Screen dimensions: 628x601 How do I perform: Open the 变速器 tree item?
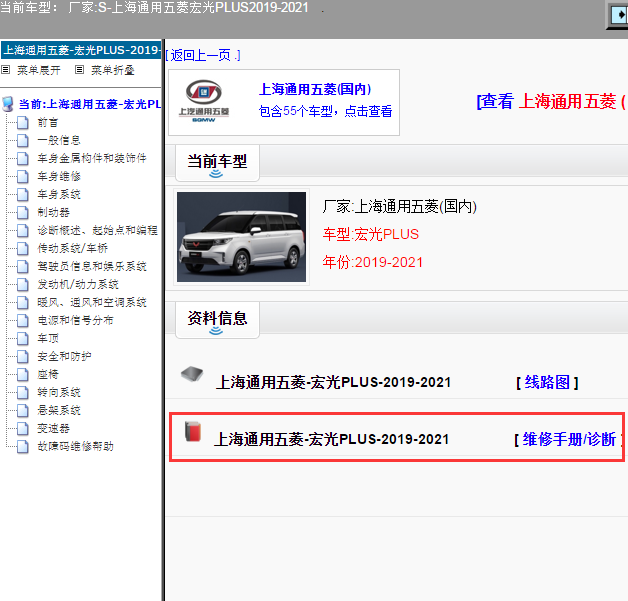pos(54,428)
